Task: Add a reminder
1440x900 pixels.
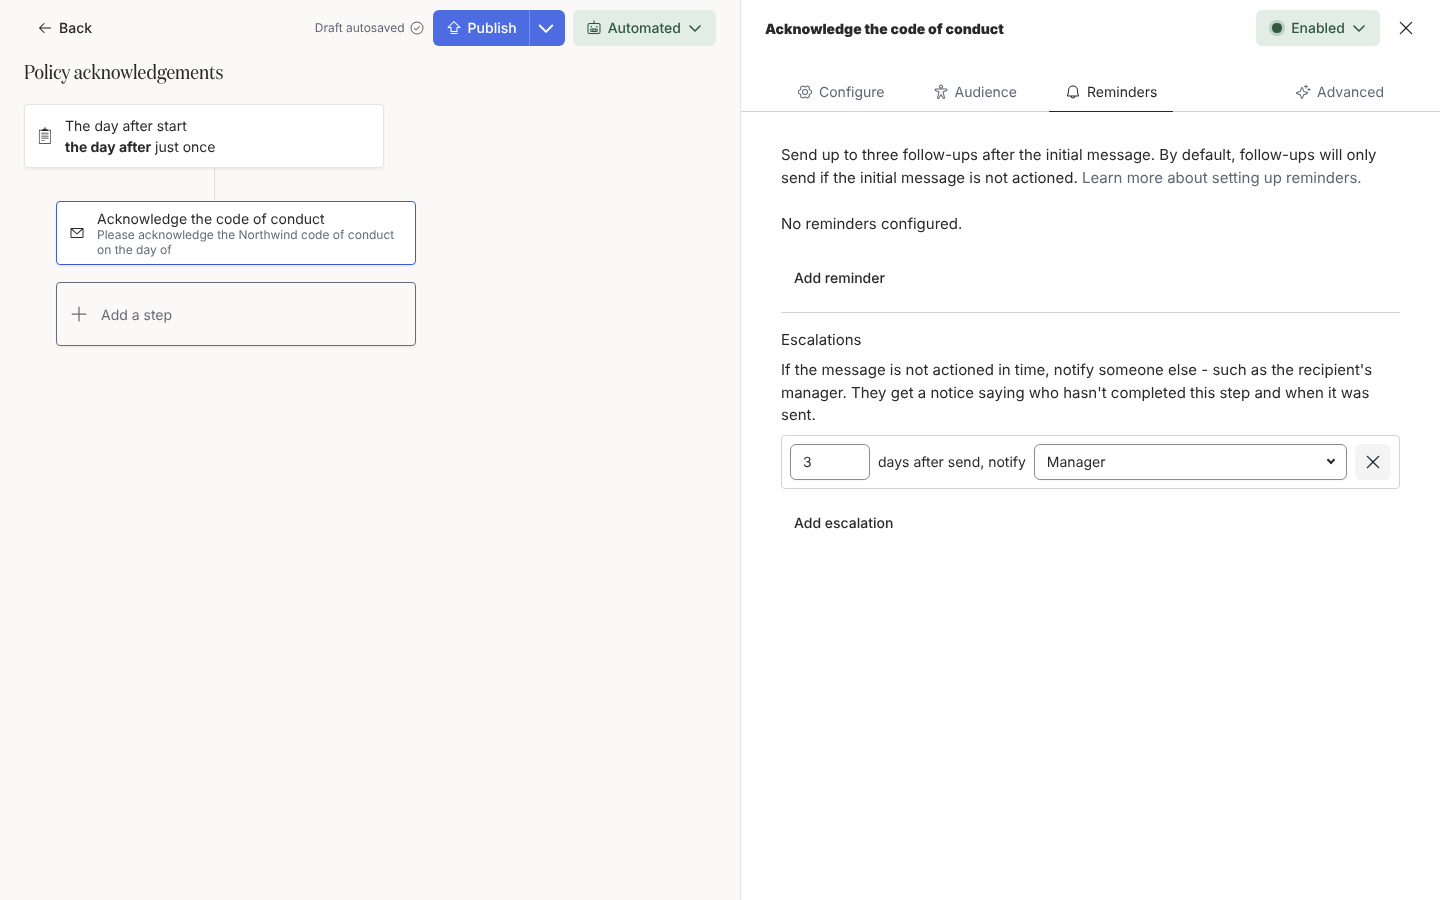Action: pyautogui.click(x=839, y=278)
